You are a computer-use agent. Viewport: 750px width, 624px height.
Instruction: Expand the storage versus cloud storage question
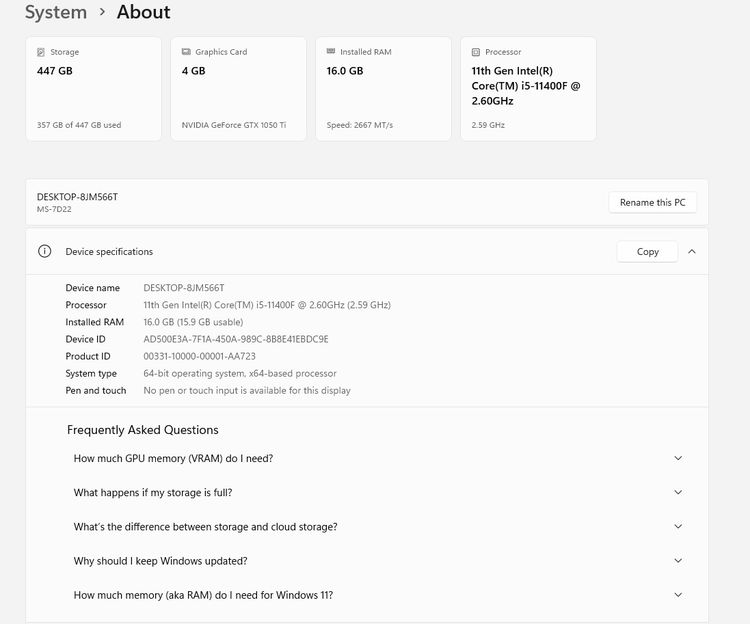pos(678,527)
